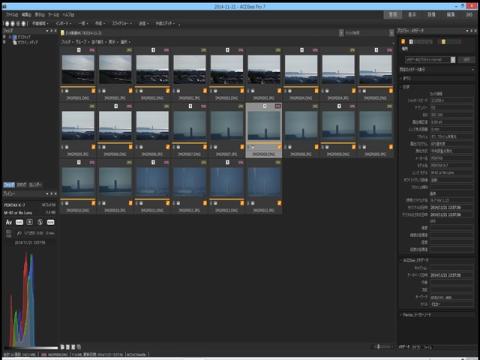Open the folder panel header dropdown arrow
This screenshot has height=360, width=480.
(x=47, y=31)
